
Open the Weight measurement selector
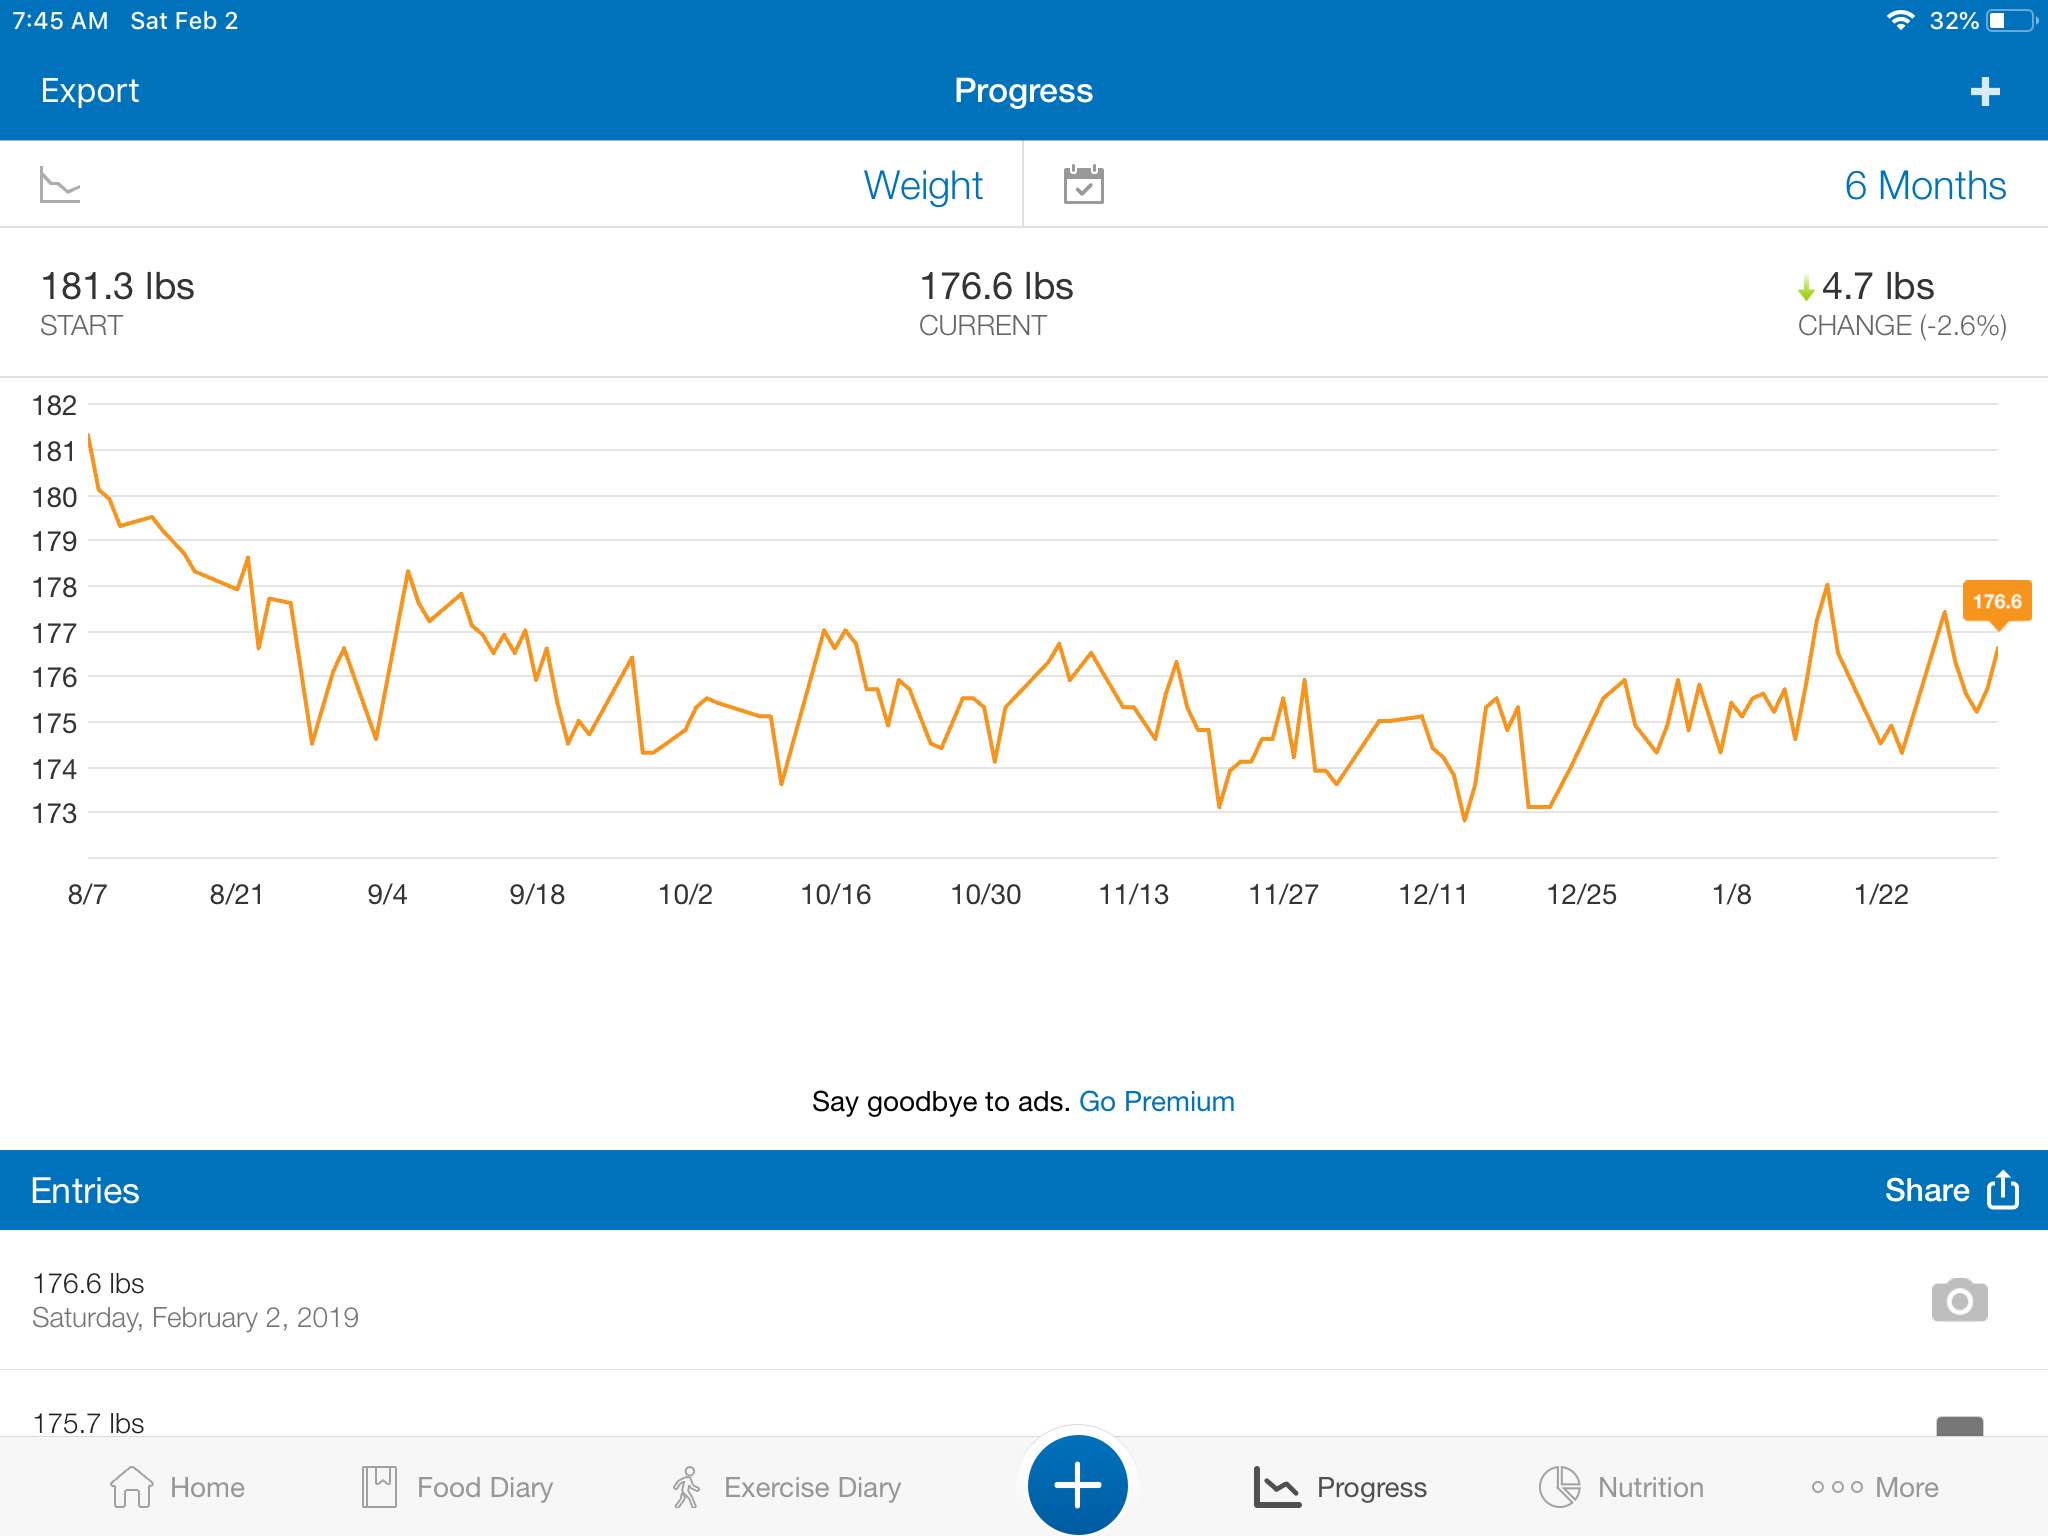pyautogui.click(x=923, y=185)
